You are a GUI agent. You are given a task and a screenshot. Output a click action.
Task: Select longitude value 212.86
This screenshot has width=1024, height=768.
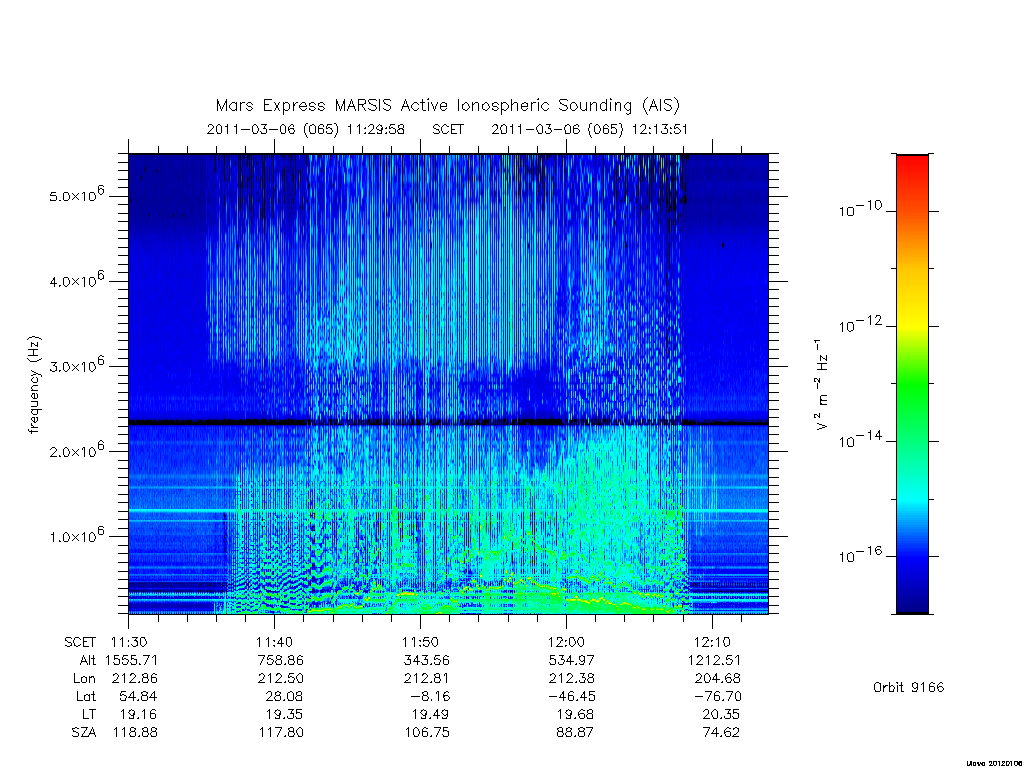coord(135,679)
